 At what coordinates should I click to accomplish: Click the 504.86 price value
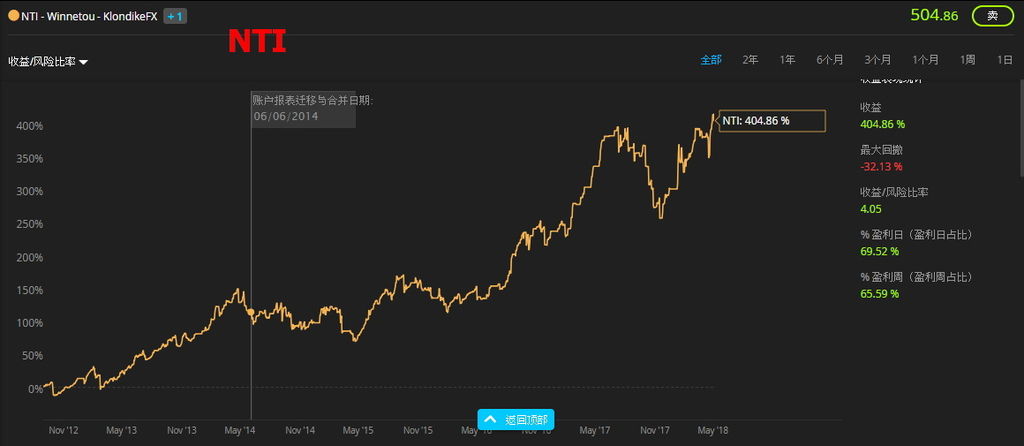[x=934, y=16]
